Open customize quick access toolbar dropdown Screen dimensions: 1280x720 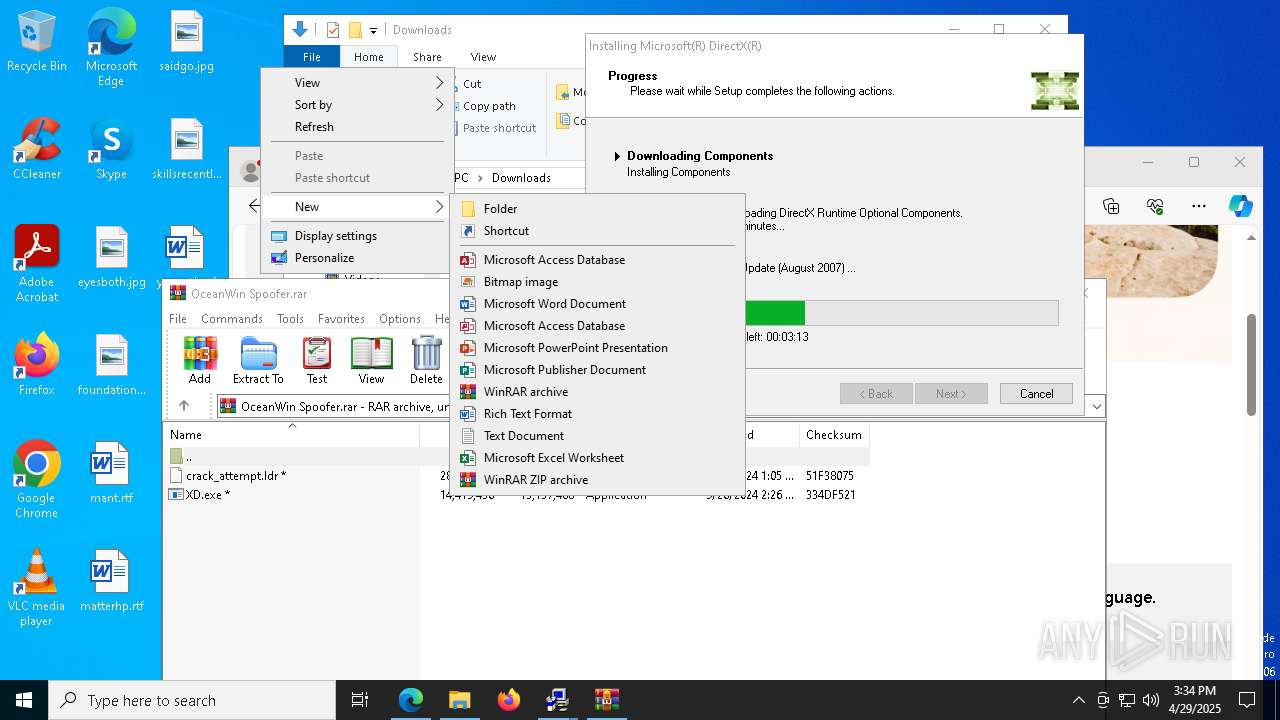pyautogui.click(x=373, y=30)
